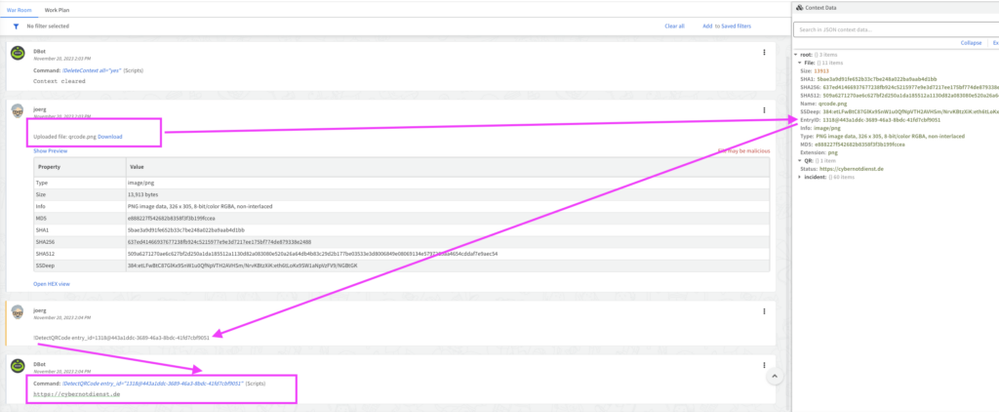999x412 pixels.
Task: Open the https://cybernotdienst.de result link
Action: click(76, 394)
